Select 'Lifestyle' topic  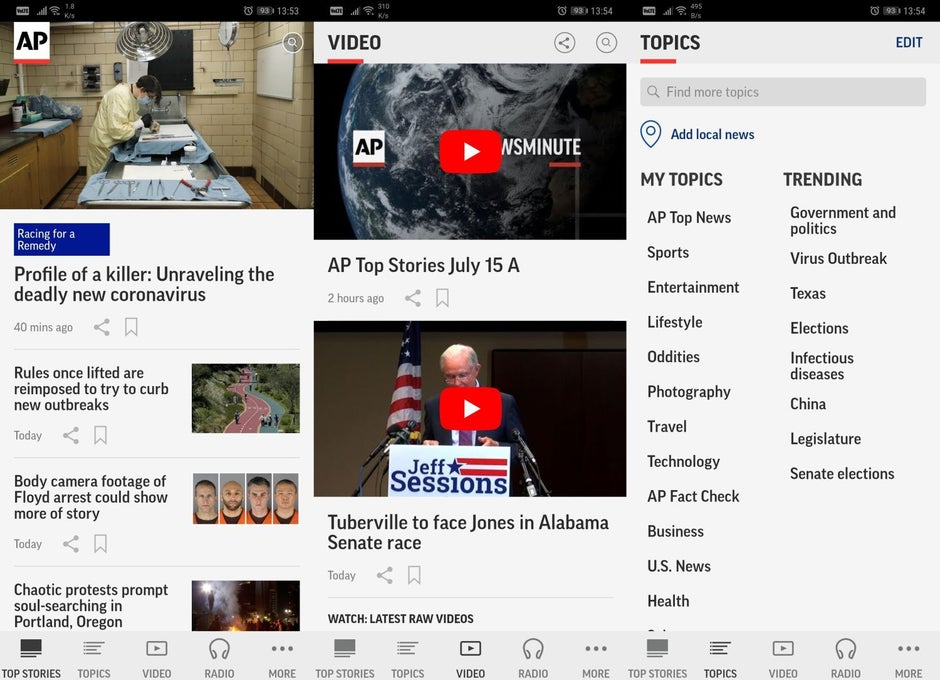pyautogui.click(x=674, y=322)
